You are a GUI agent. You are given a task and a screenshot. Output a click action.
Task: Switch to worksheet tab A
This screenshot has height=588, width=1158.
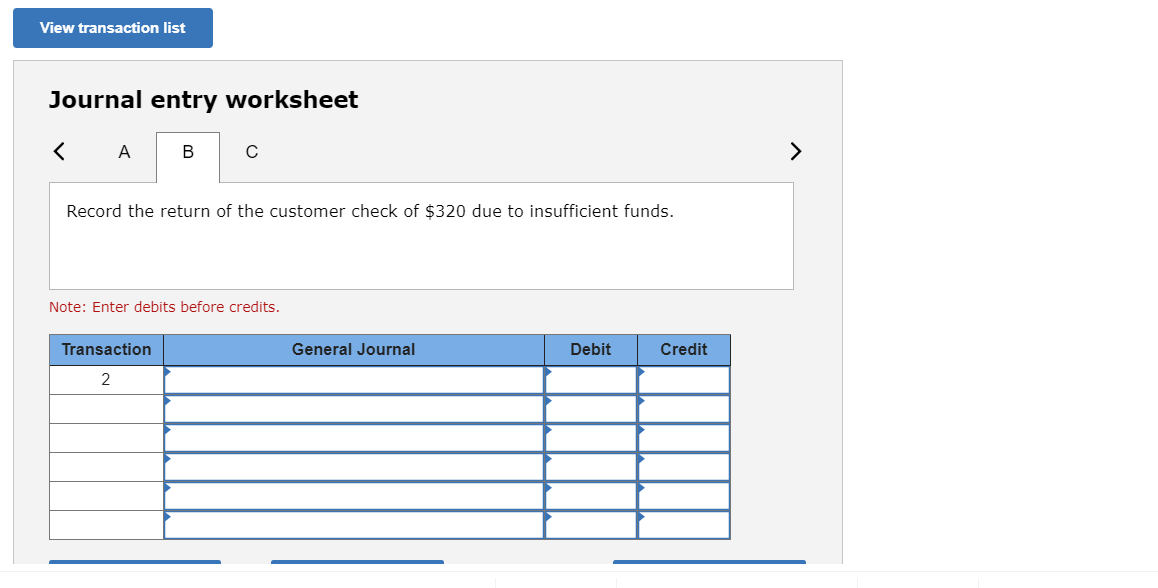(124, 152)
